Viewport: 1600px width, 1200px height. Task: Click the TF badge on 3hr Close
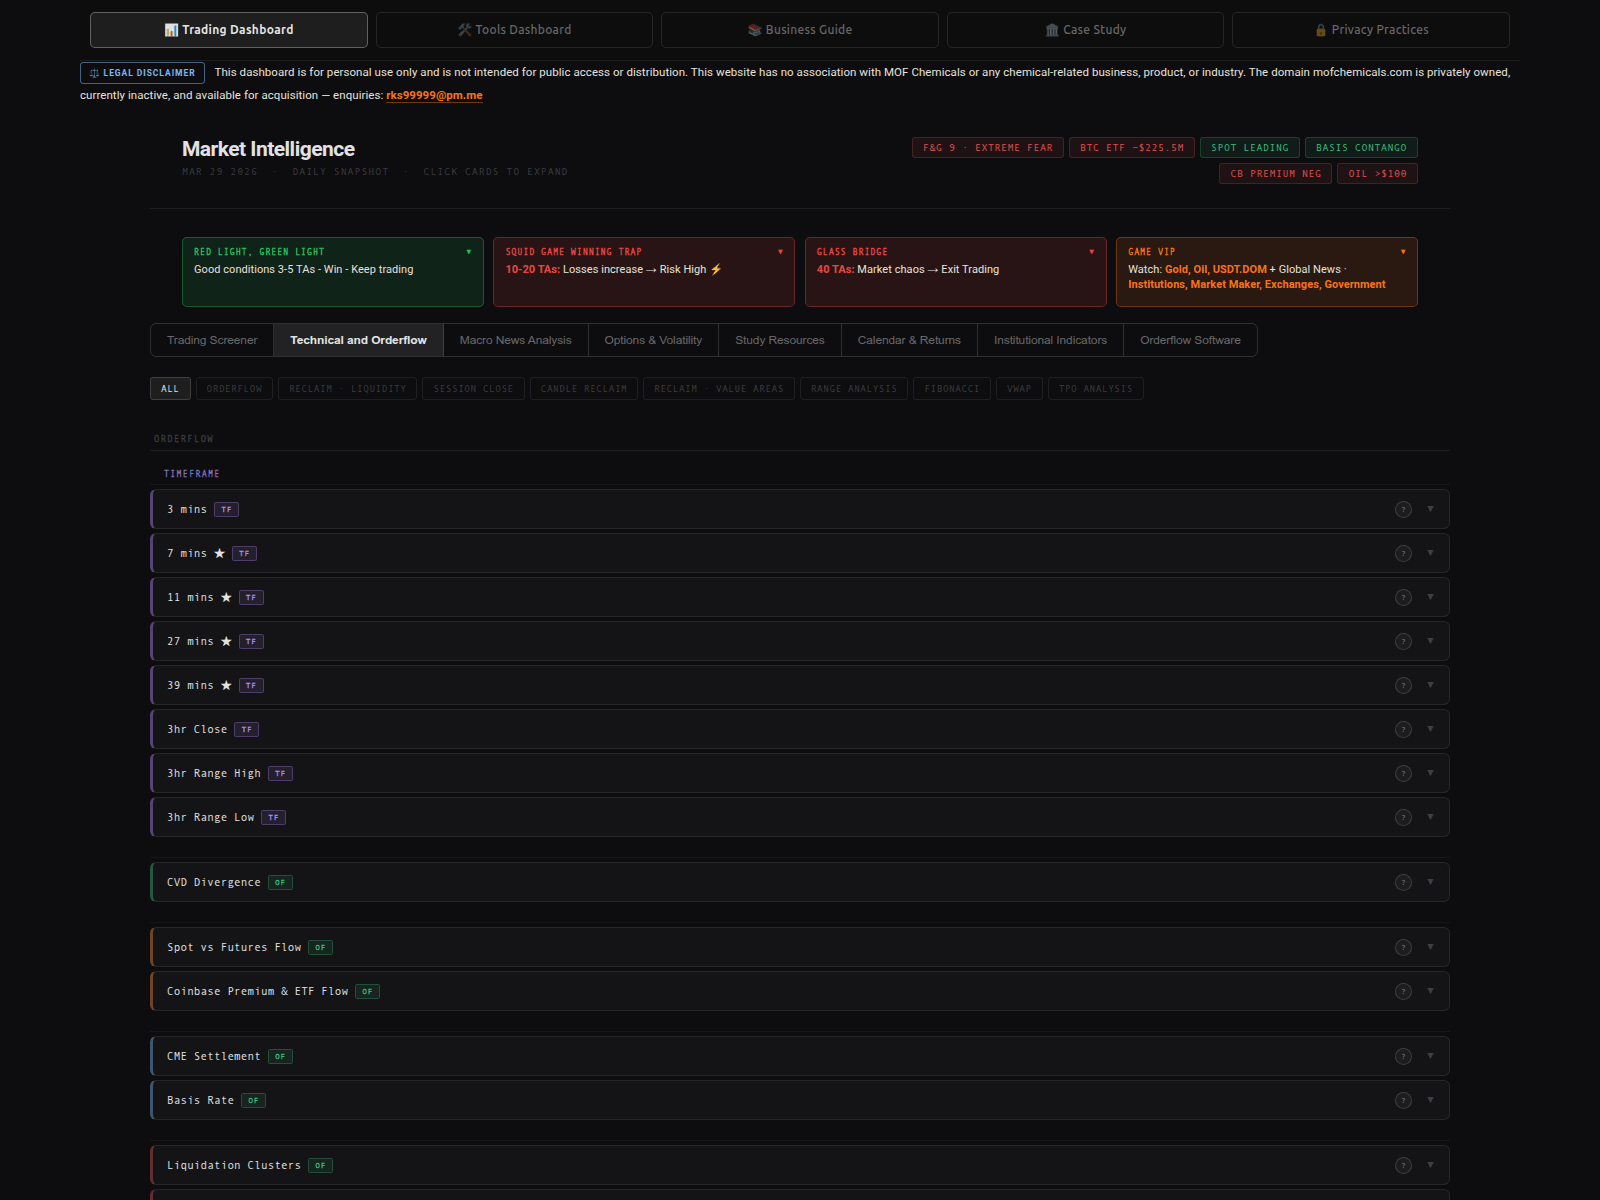point(246,730)
